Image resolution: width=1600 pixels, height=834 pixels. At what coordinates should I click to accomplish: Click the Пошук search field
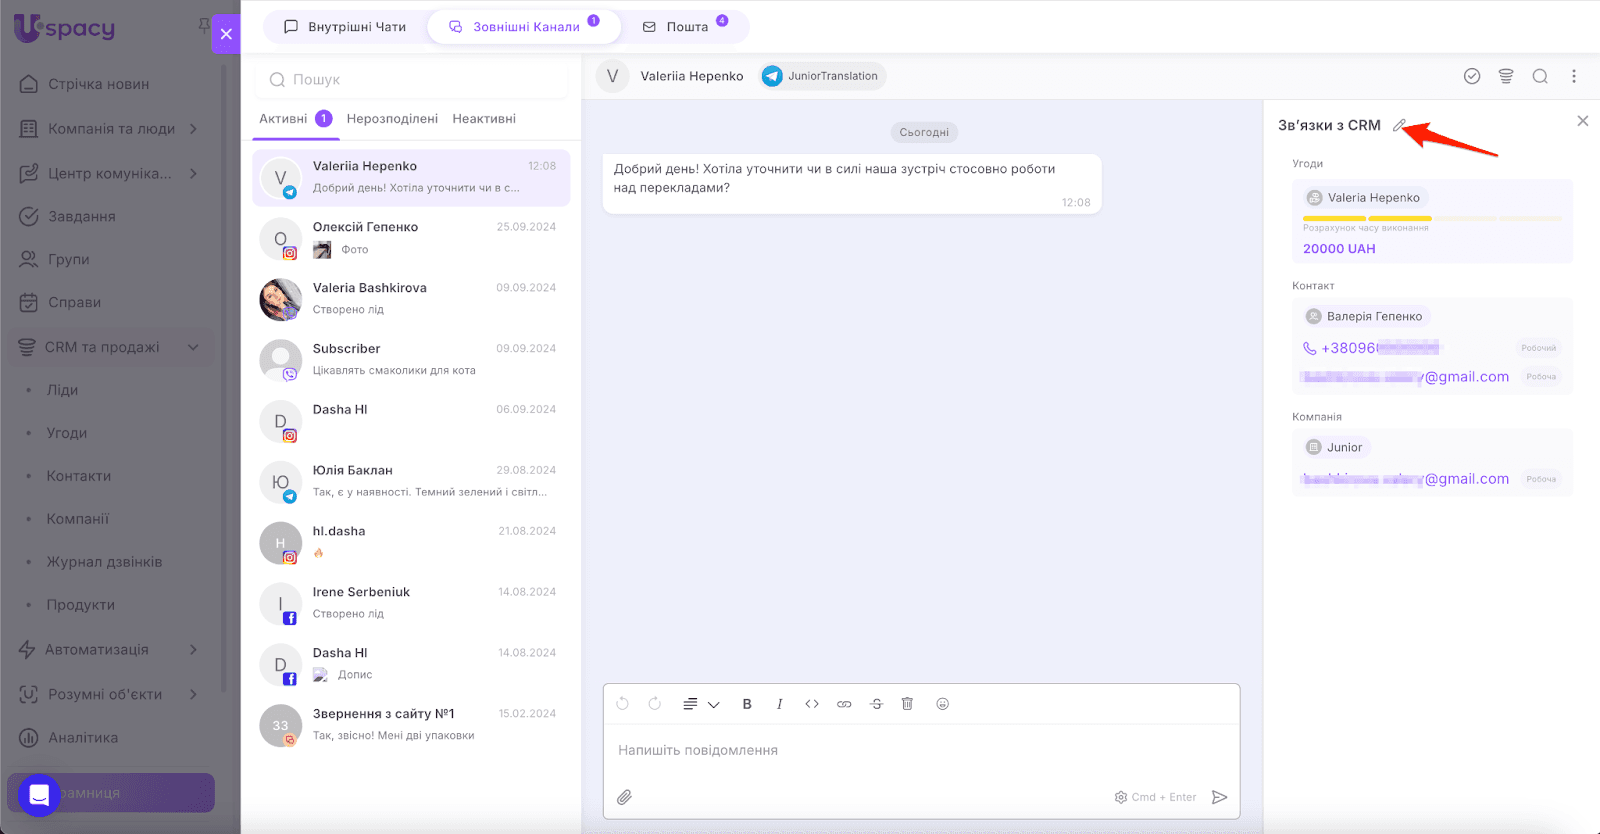tap(412, 80)
